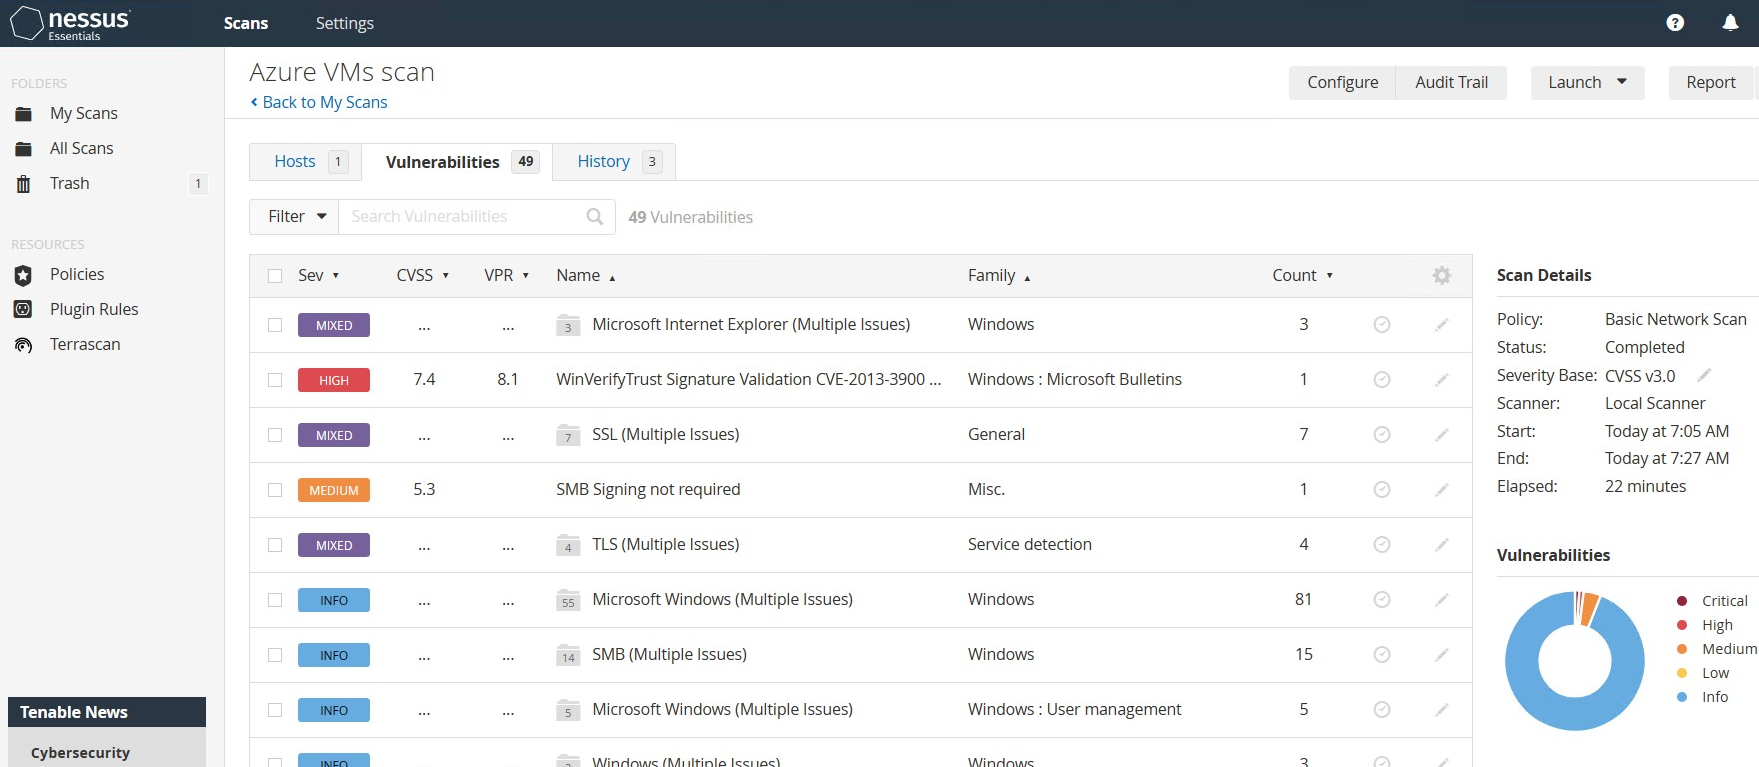Image resolution: width=1759 pixels, height=767 pixels.
Task: Check the SSL (Multiple Issues) row checkbox
Action: pyautogui.click(x=275, y=435)
